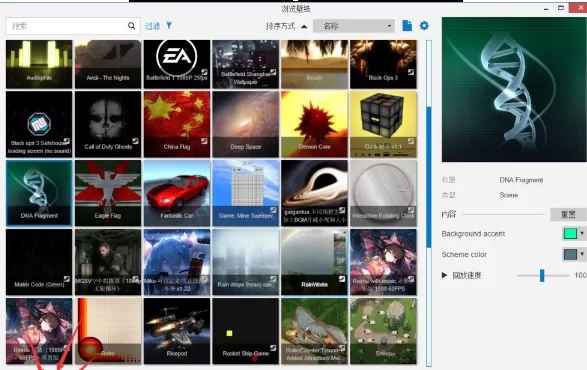
Task: Click the link badge on Black Ops 3
Action: (411, 72)
